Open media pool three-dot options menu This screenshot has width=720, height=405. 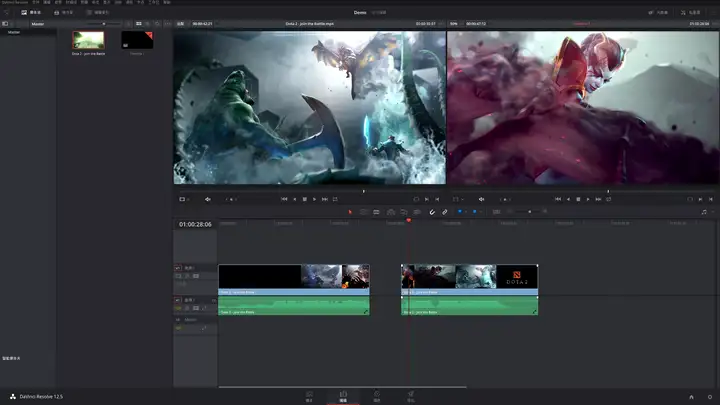coord(168,24)
